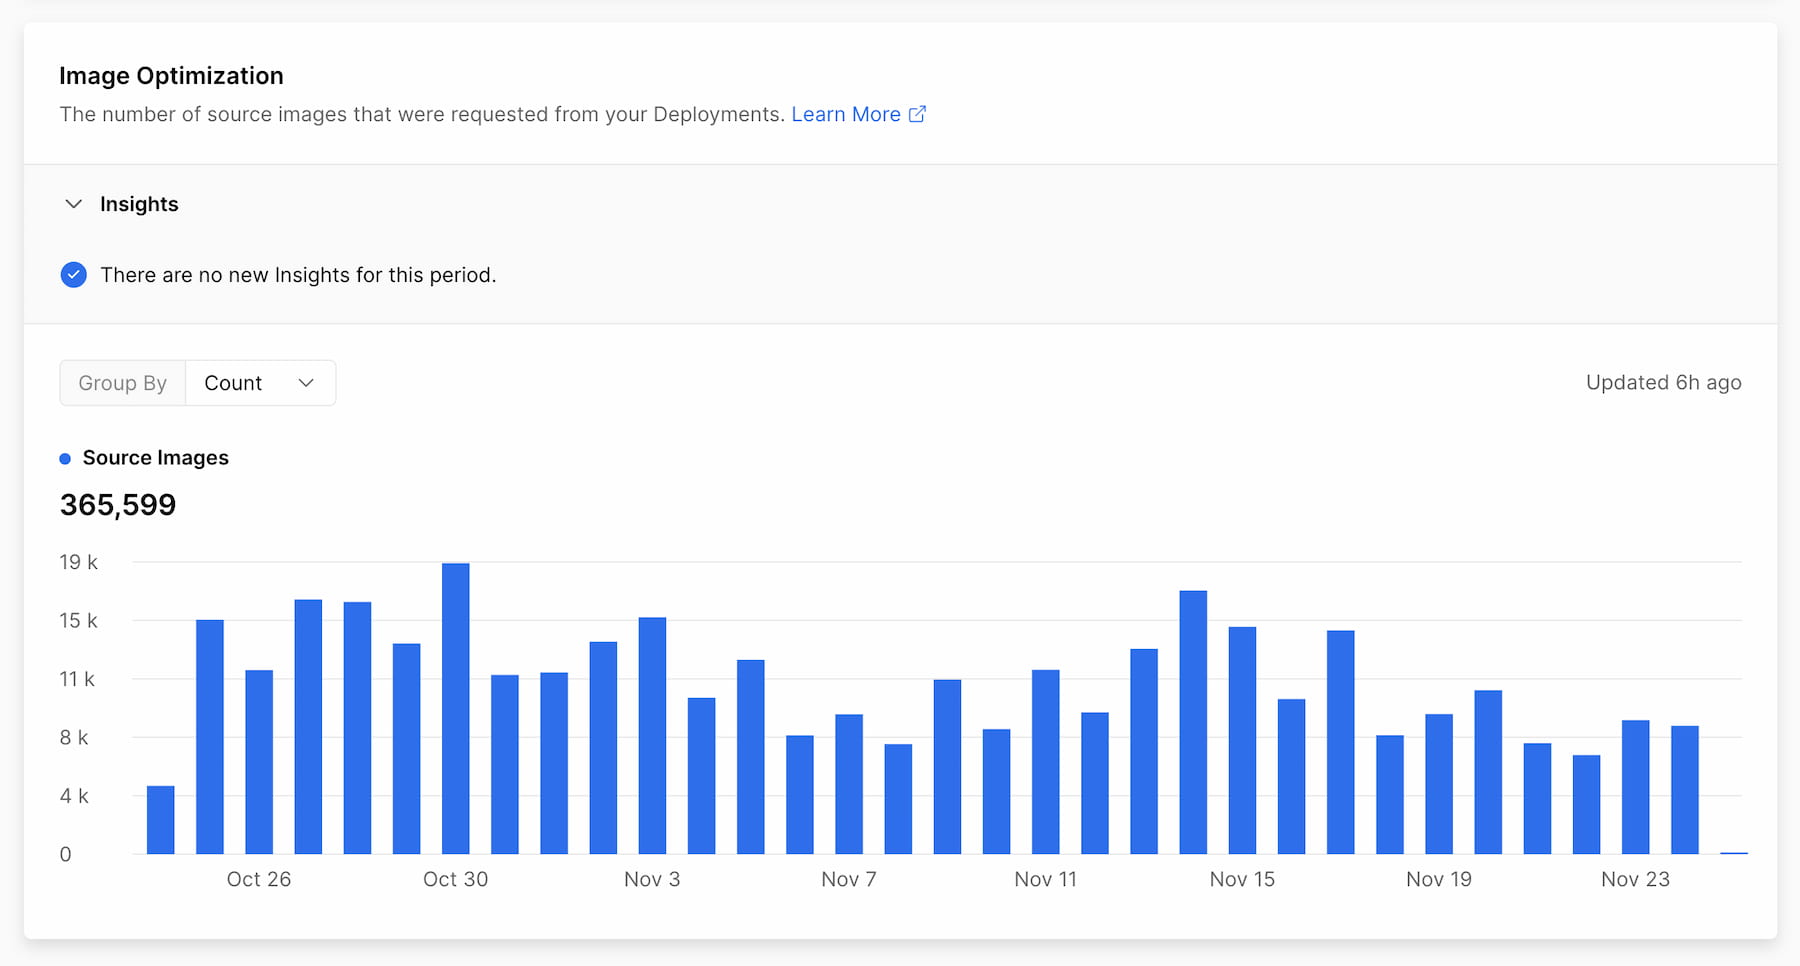Select the first short bar in the chart
Screen dimensions: 1800x966
coord(161,820)
